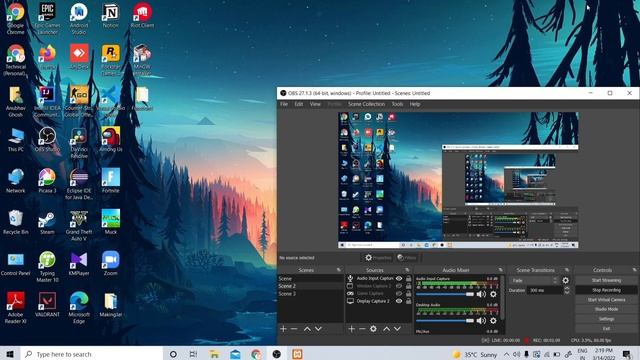Toggle visibility of Audio Input Capture source
The width and height of the screenshot is (640, 360).
coord(399,278)
